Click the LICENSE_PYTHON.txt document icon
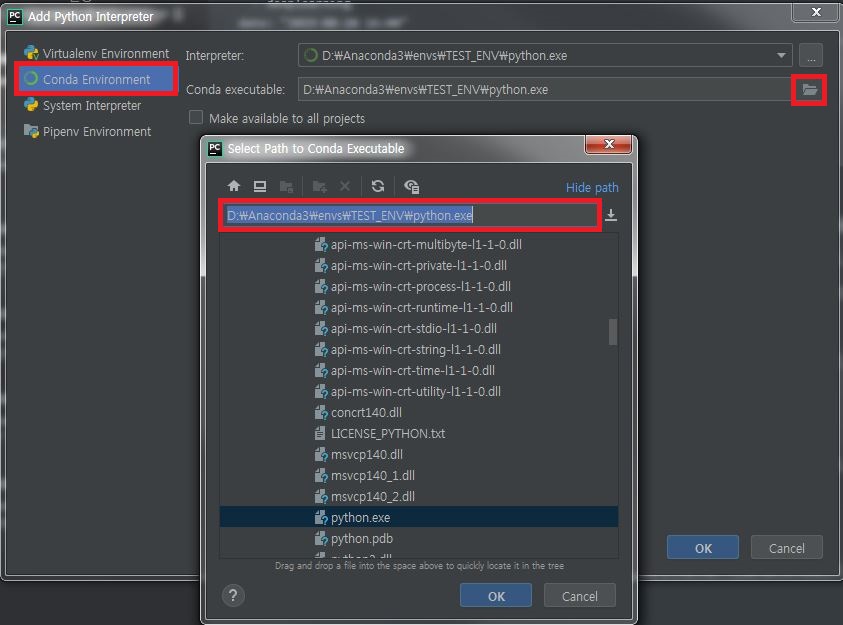843x625 pixels. click(320, 433)
